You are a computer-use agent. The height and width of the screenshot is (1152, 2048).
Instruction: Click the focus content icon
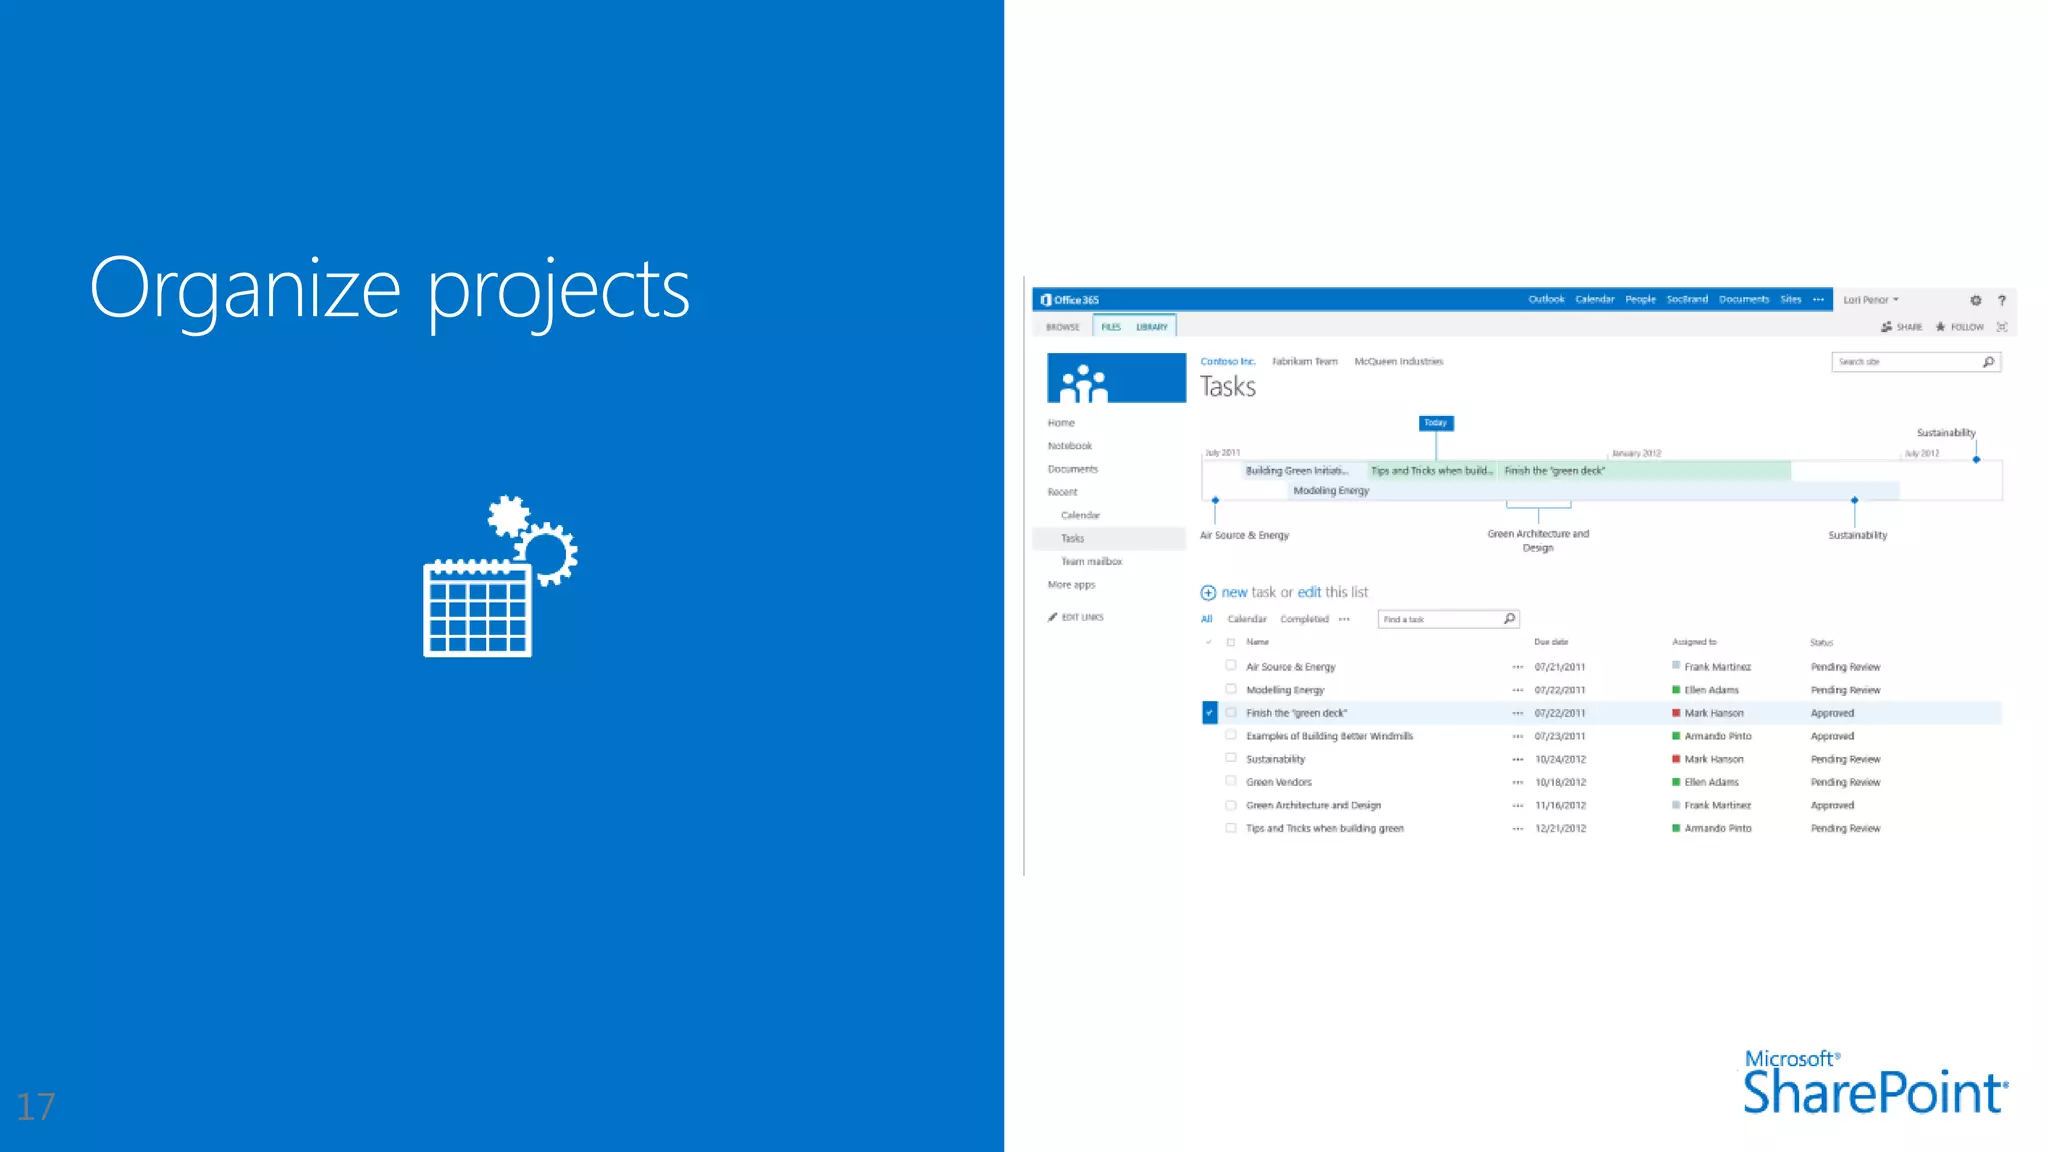(2001, 327)
